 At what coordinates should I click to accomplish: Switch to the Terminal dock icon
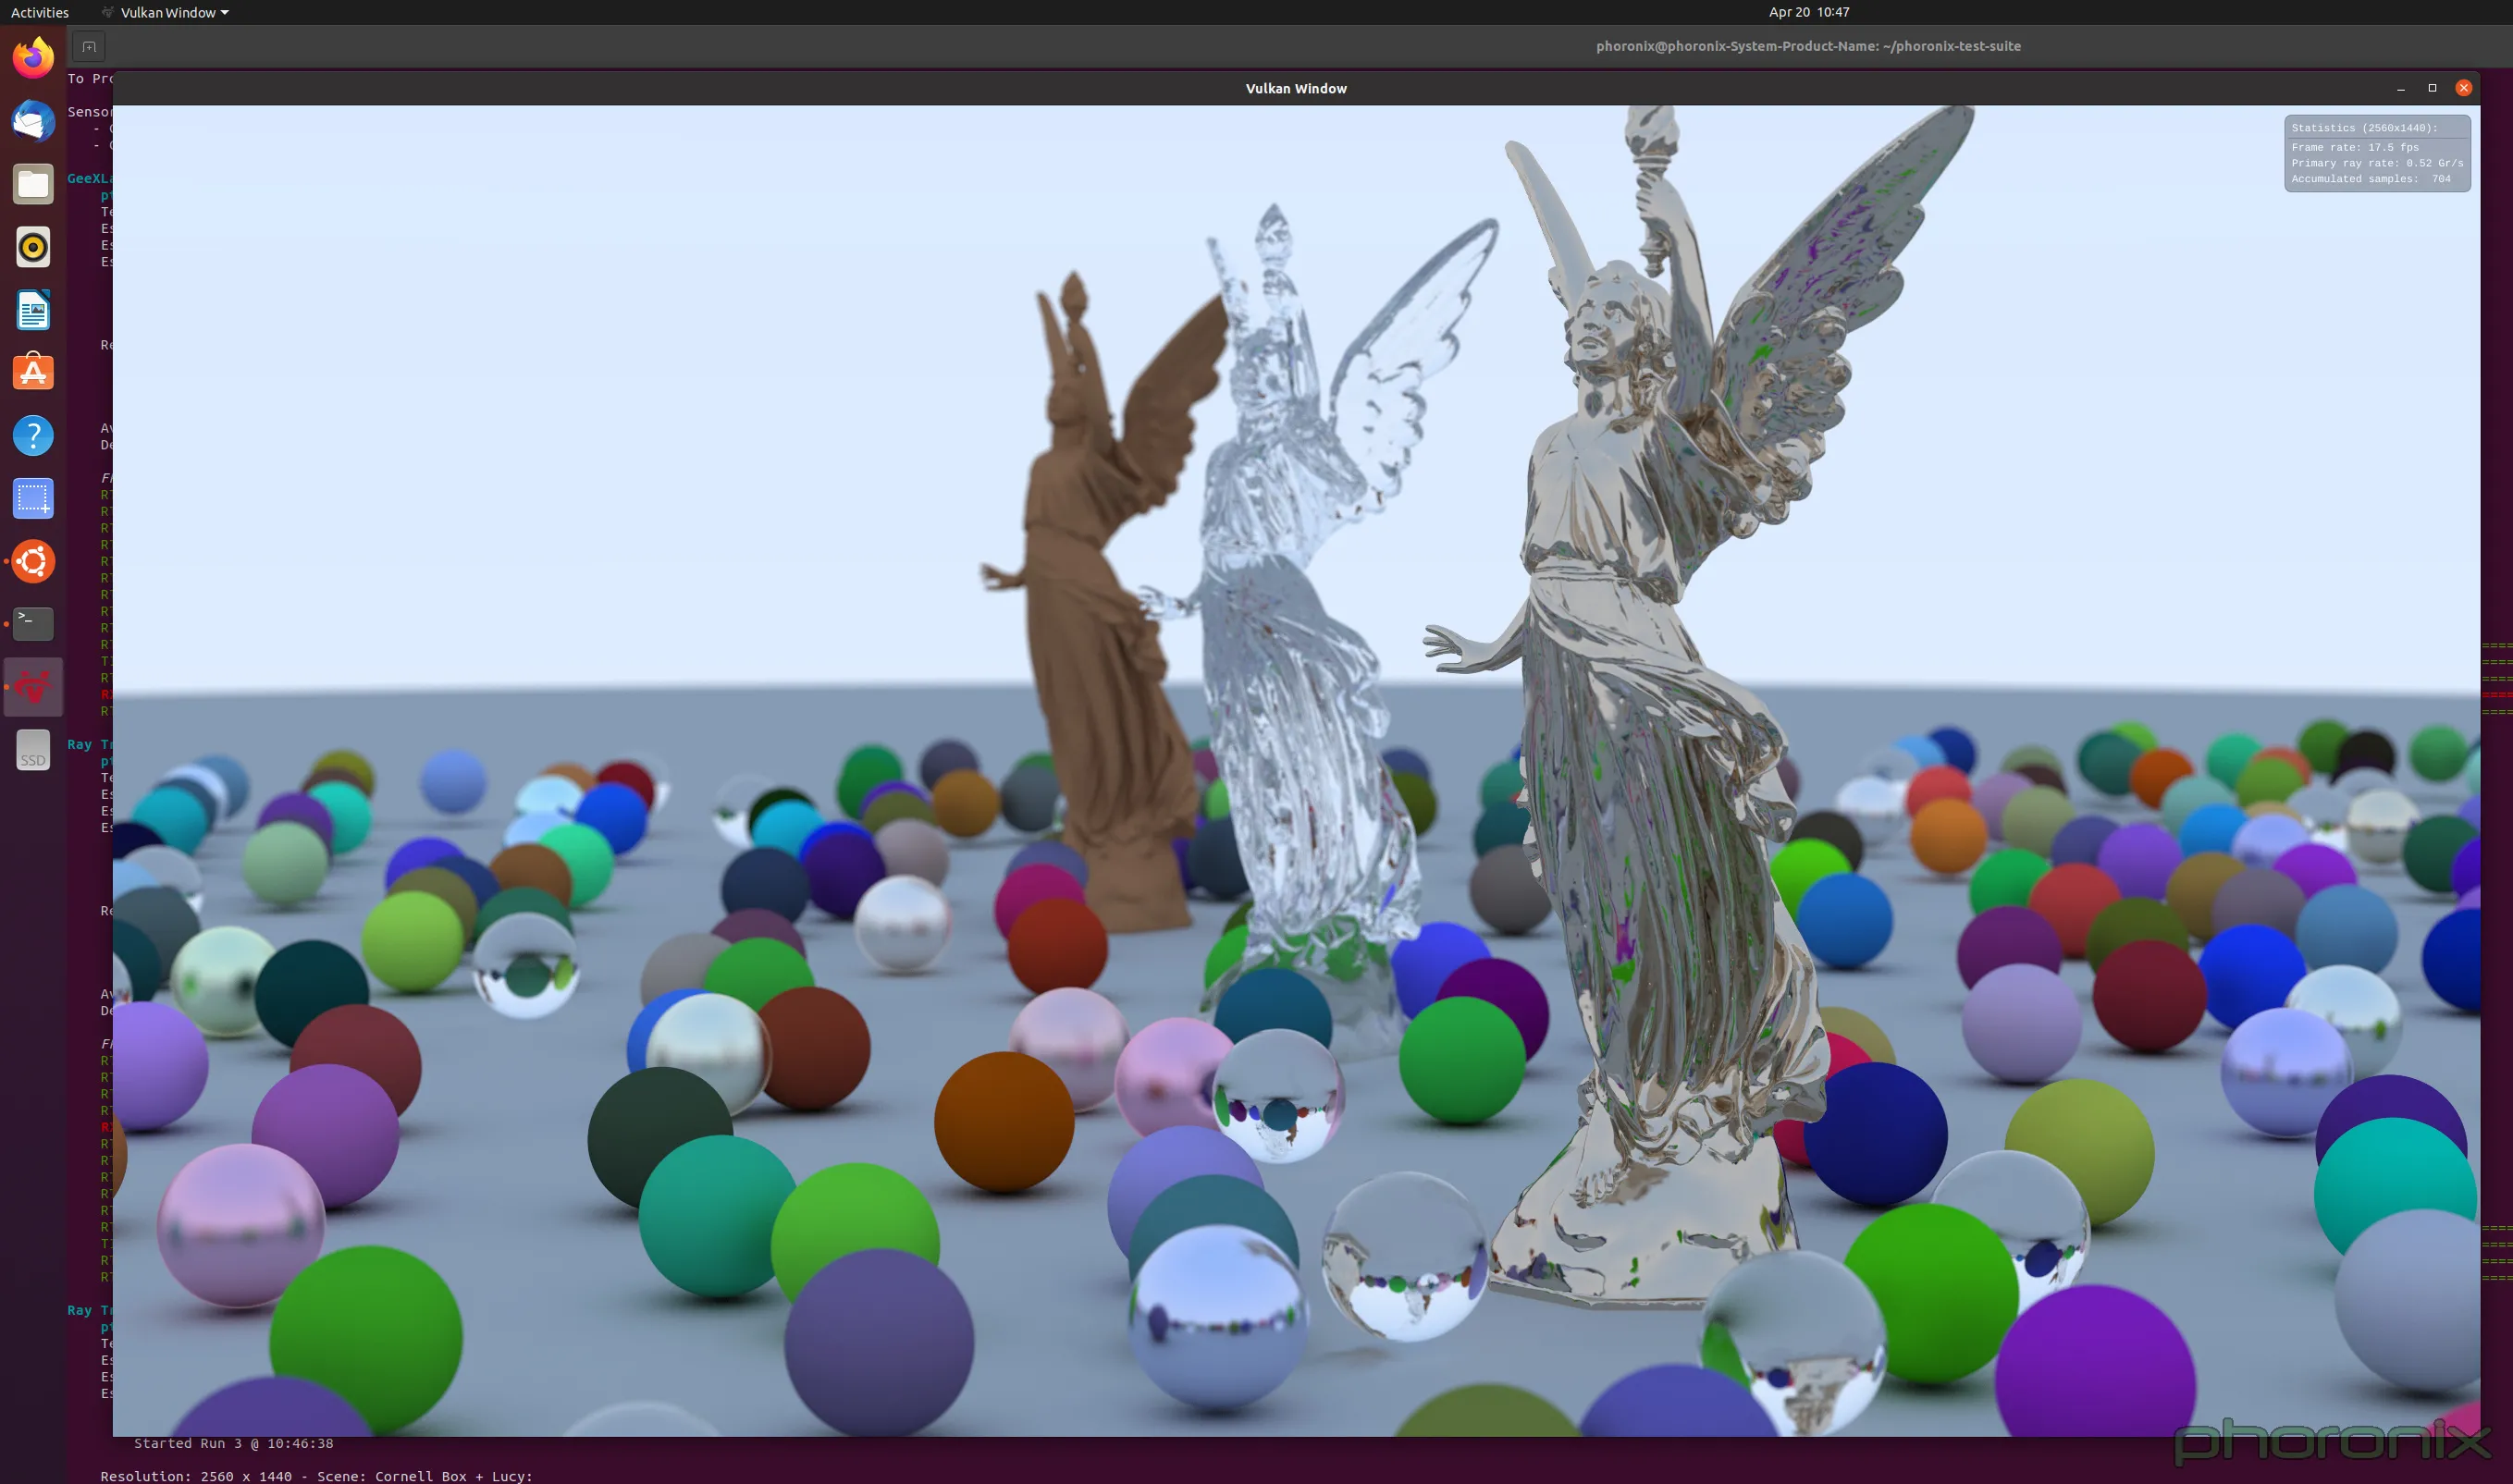coord(33,624)
